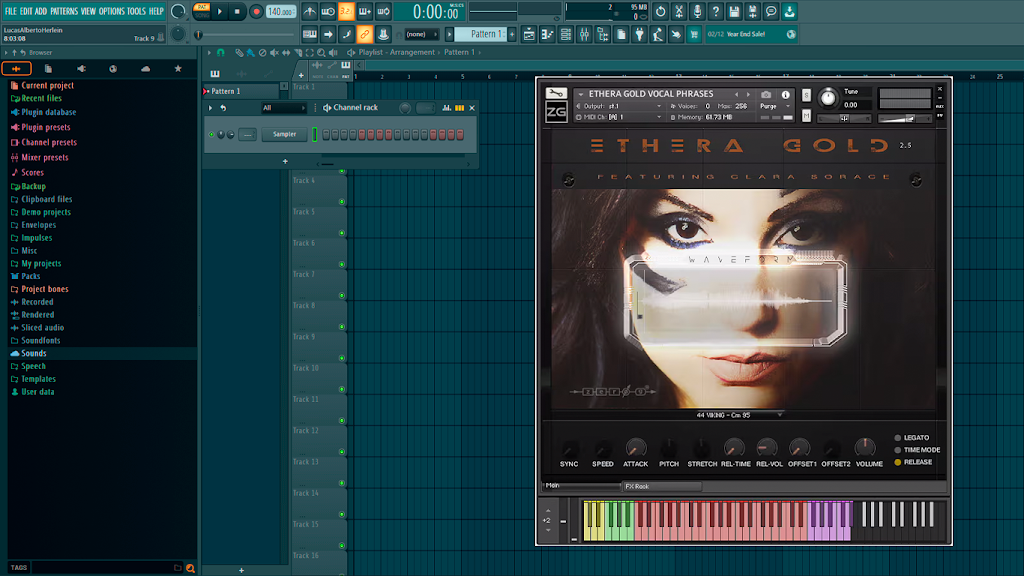This screenshot has height=576, width=1024.
Task: Click the record button
Action: click(256, 12)
